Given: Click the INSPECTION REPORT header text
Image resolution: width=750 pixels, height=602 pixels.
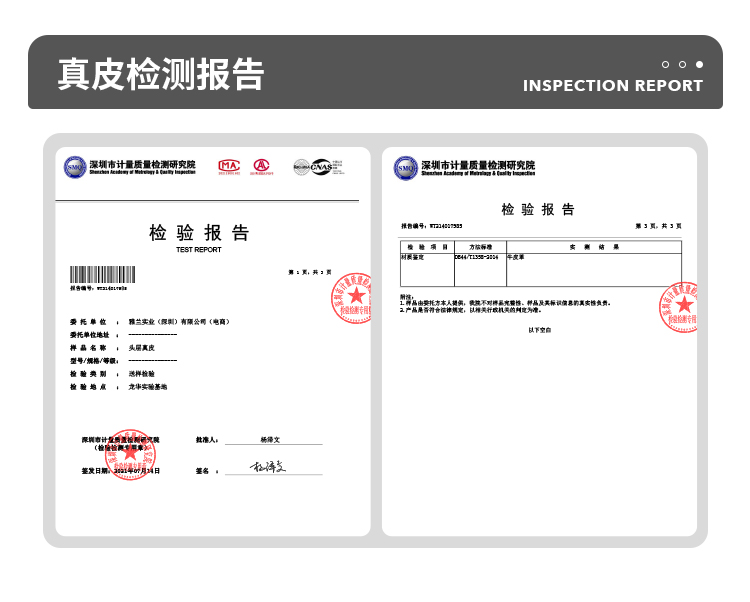Looking at the screenshot, I should pos(613,86).
